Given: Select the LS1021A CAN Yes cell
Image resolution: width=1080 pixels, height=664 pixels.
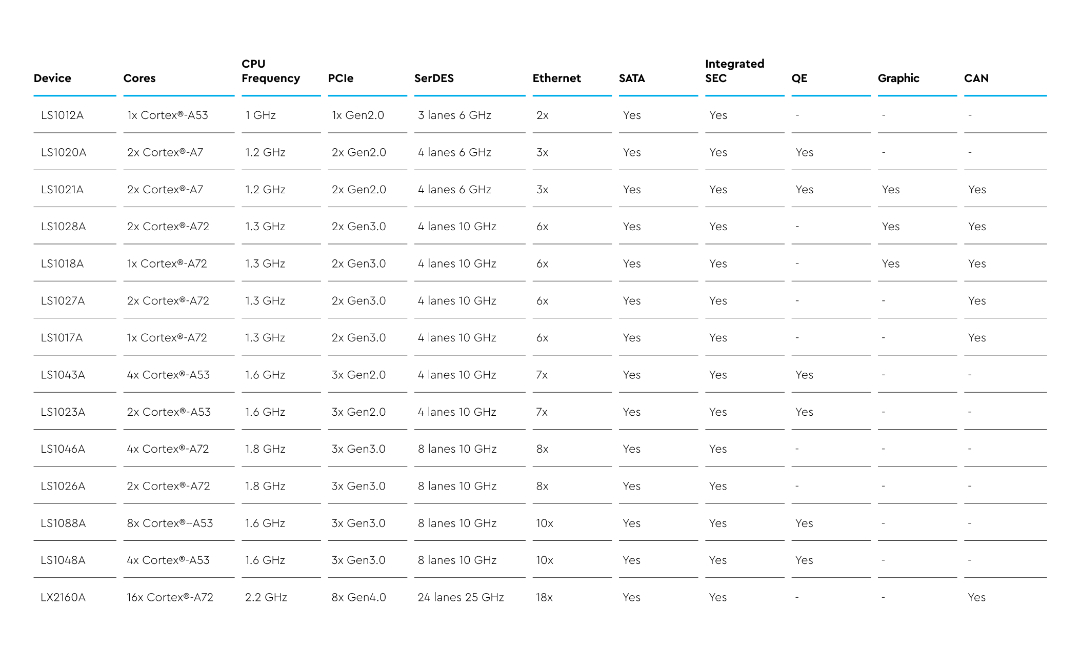Looking at the screenshot, I should click(977, 189).
